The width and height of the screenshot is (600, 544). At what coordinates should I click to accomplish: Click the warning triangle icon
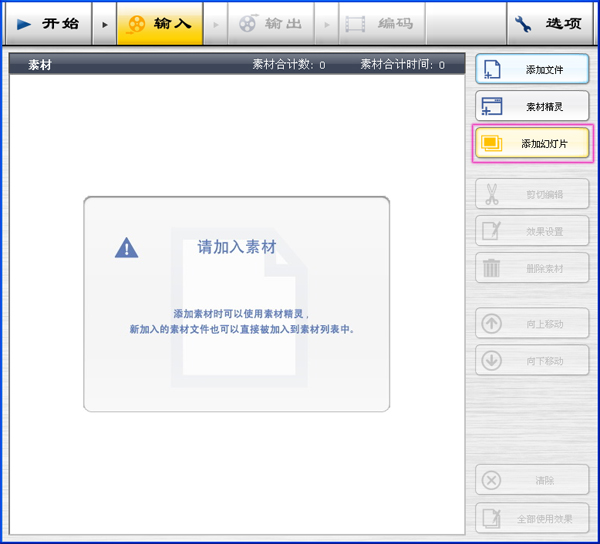[127, 248]
